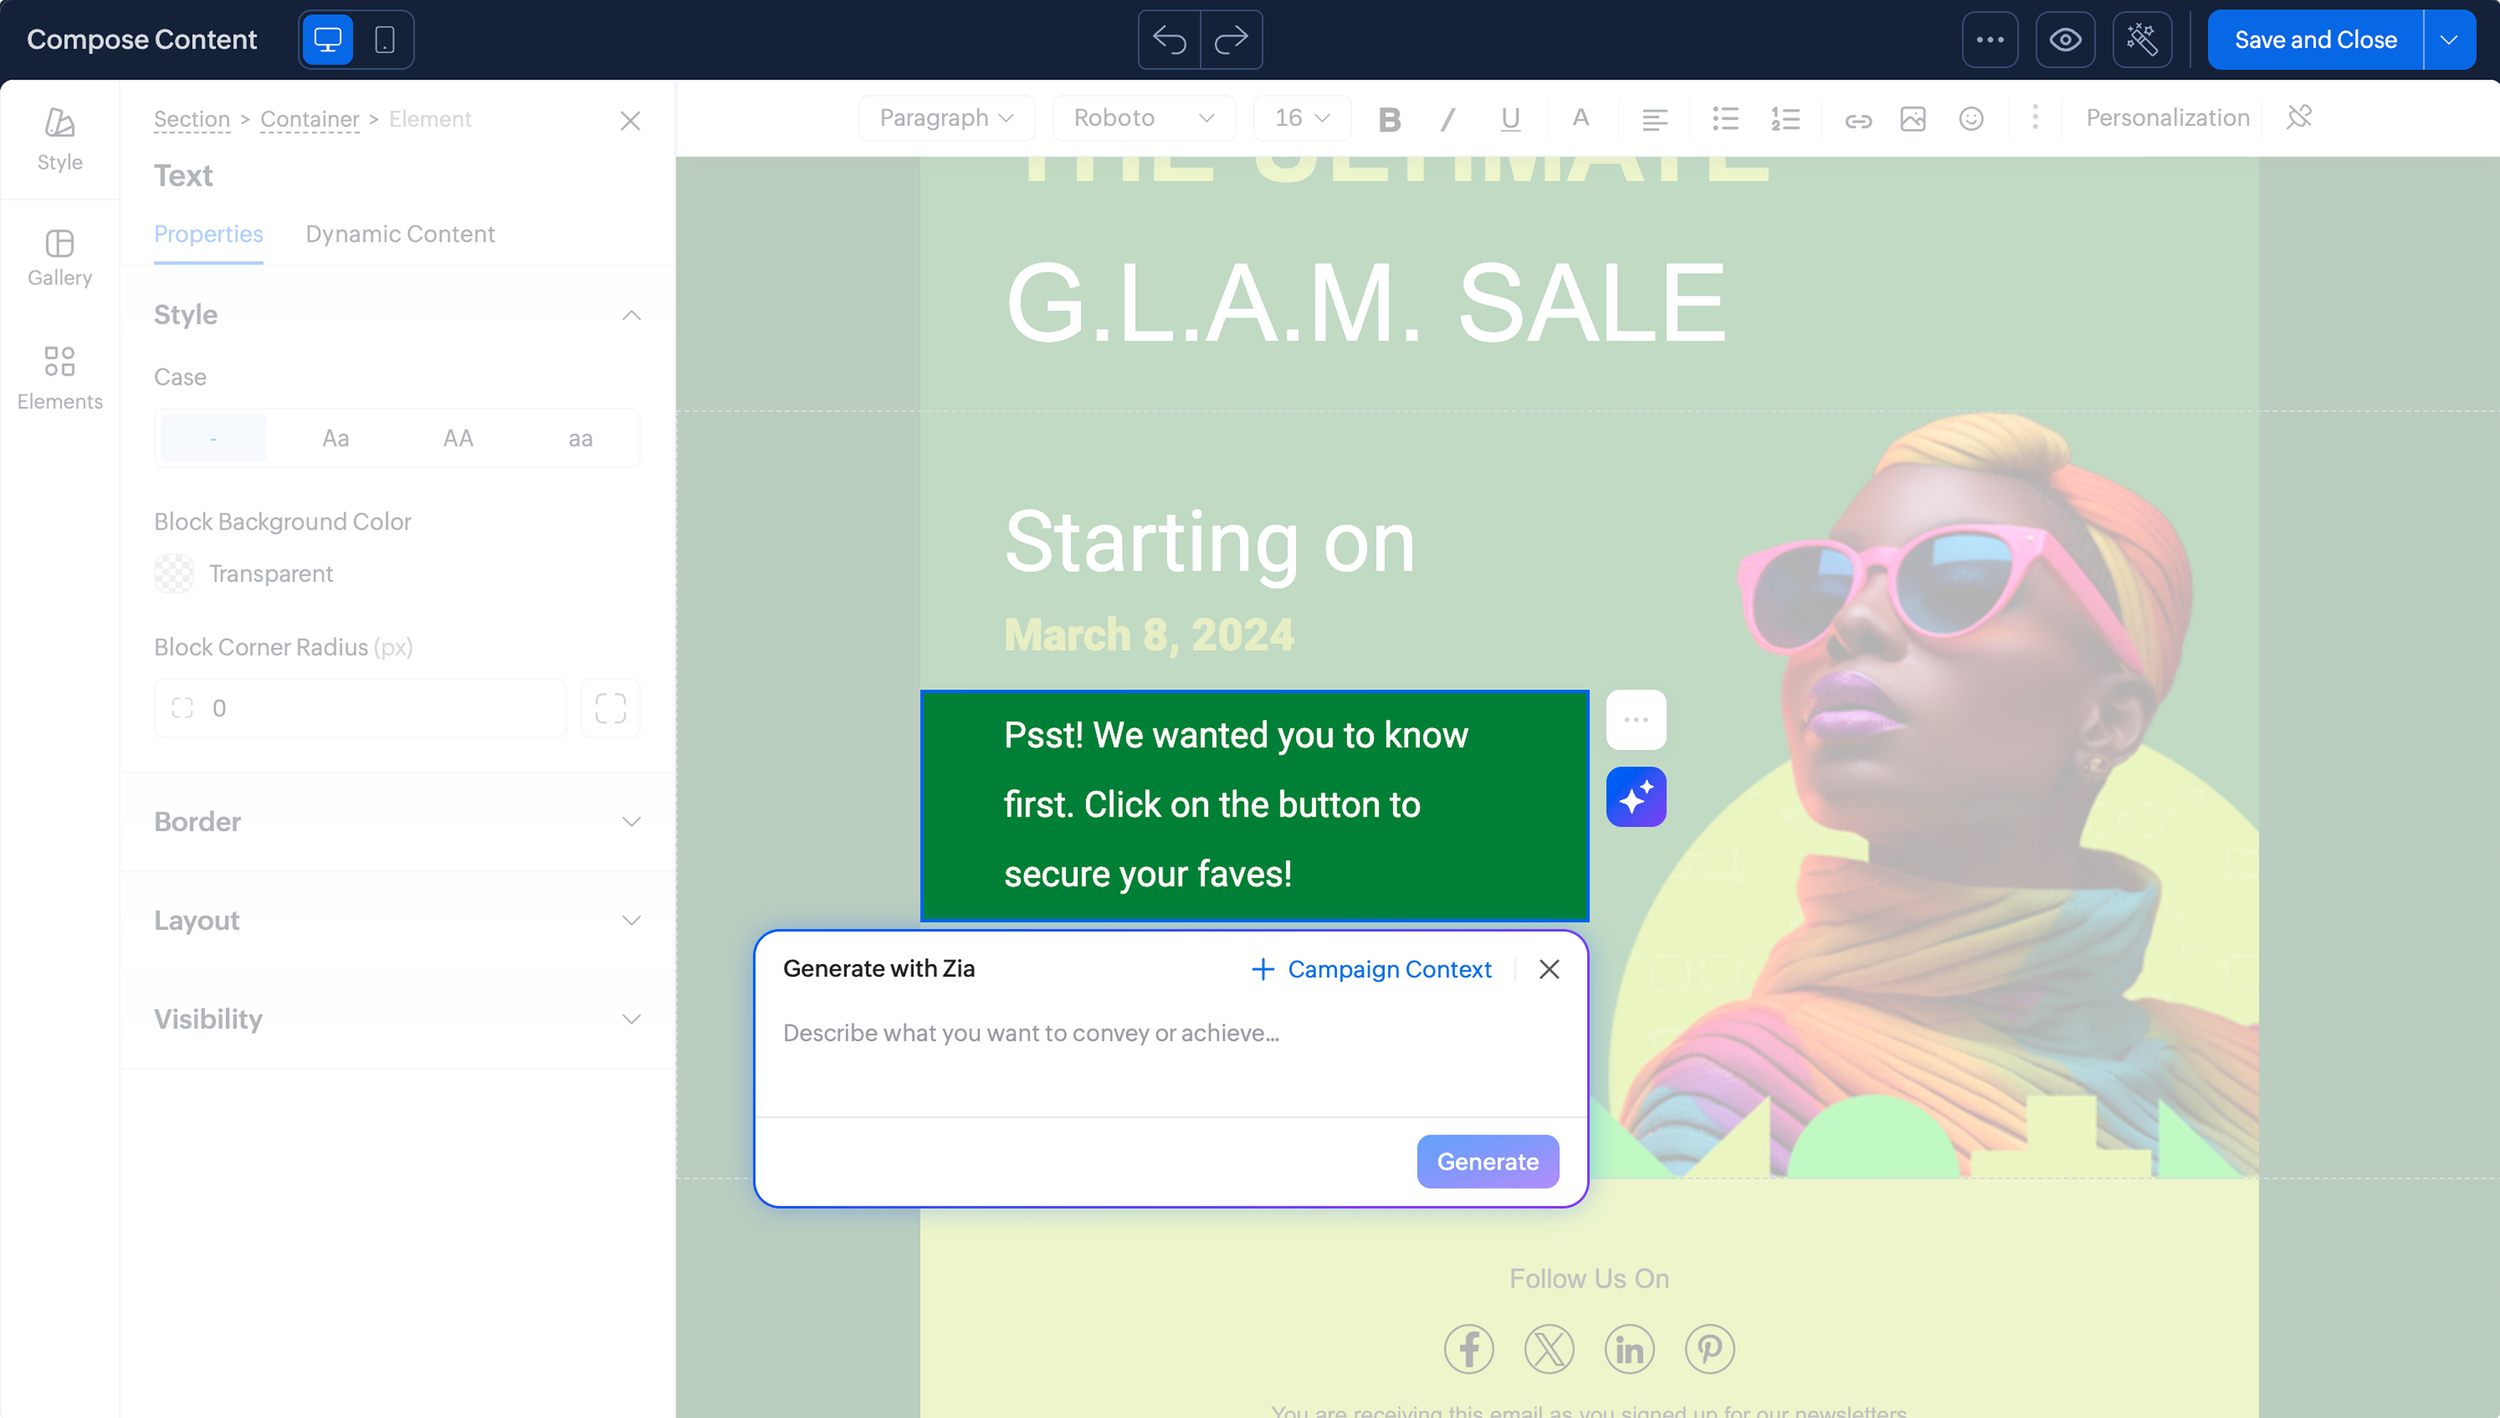Add Campaign Context to Zia
Viewport: 2500px width, 1418px height.
pos(1371,969)
